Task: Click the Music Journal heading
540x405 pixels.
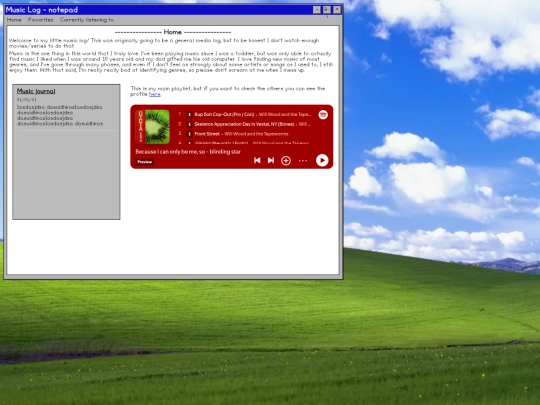Action: coord(36,91)
